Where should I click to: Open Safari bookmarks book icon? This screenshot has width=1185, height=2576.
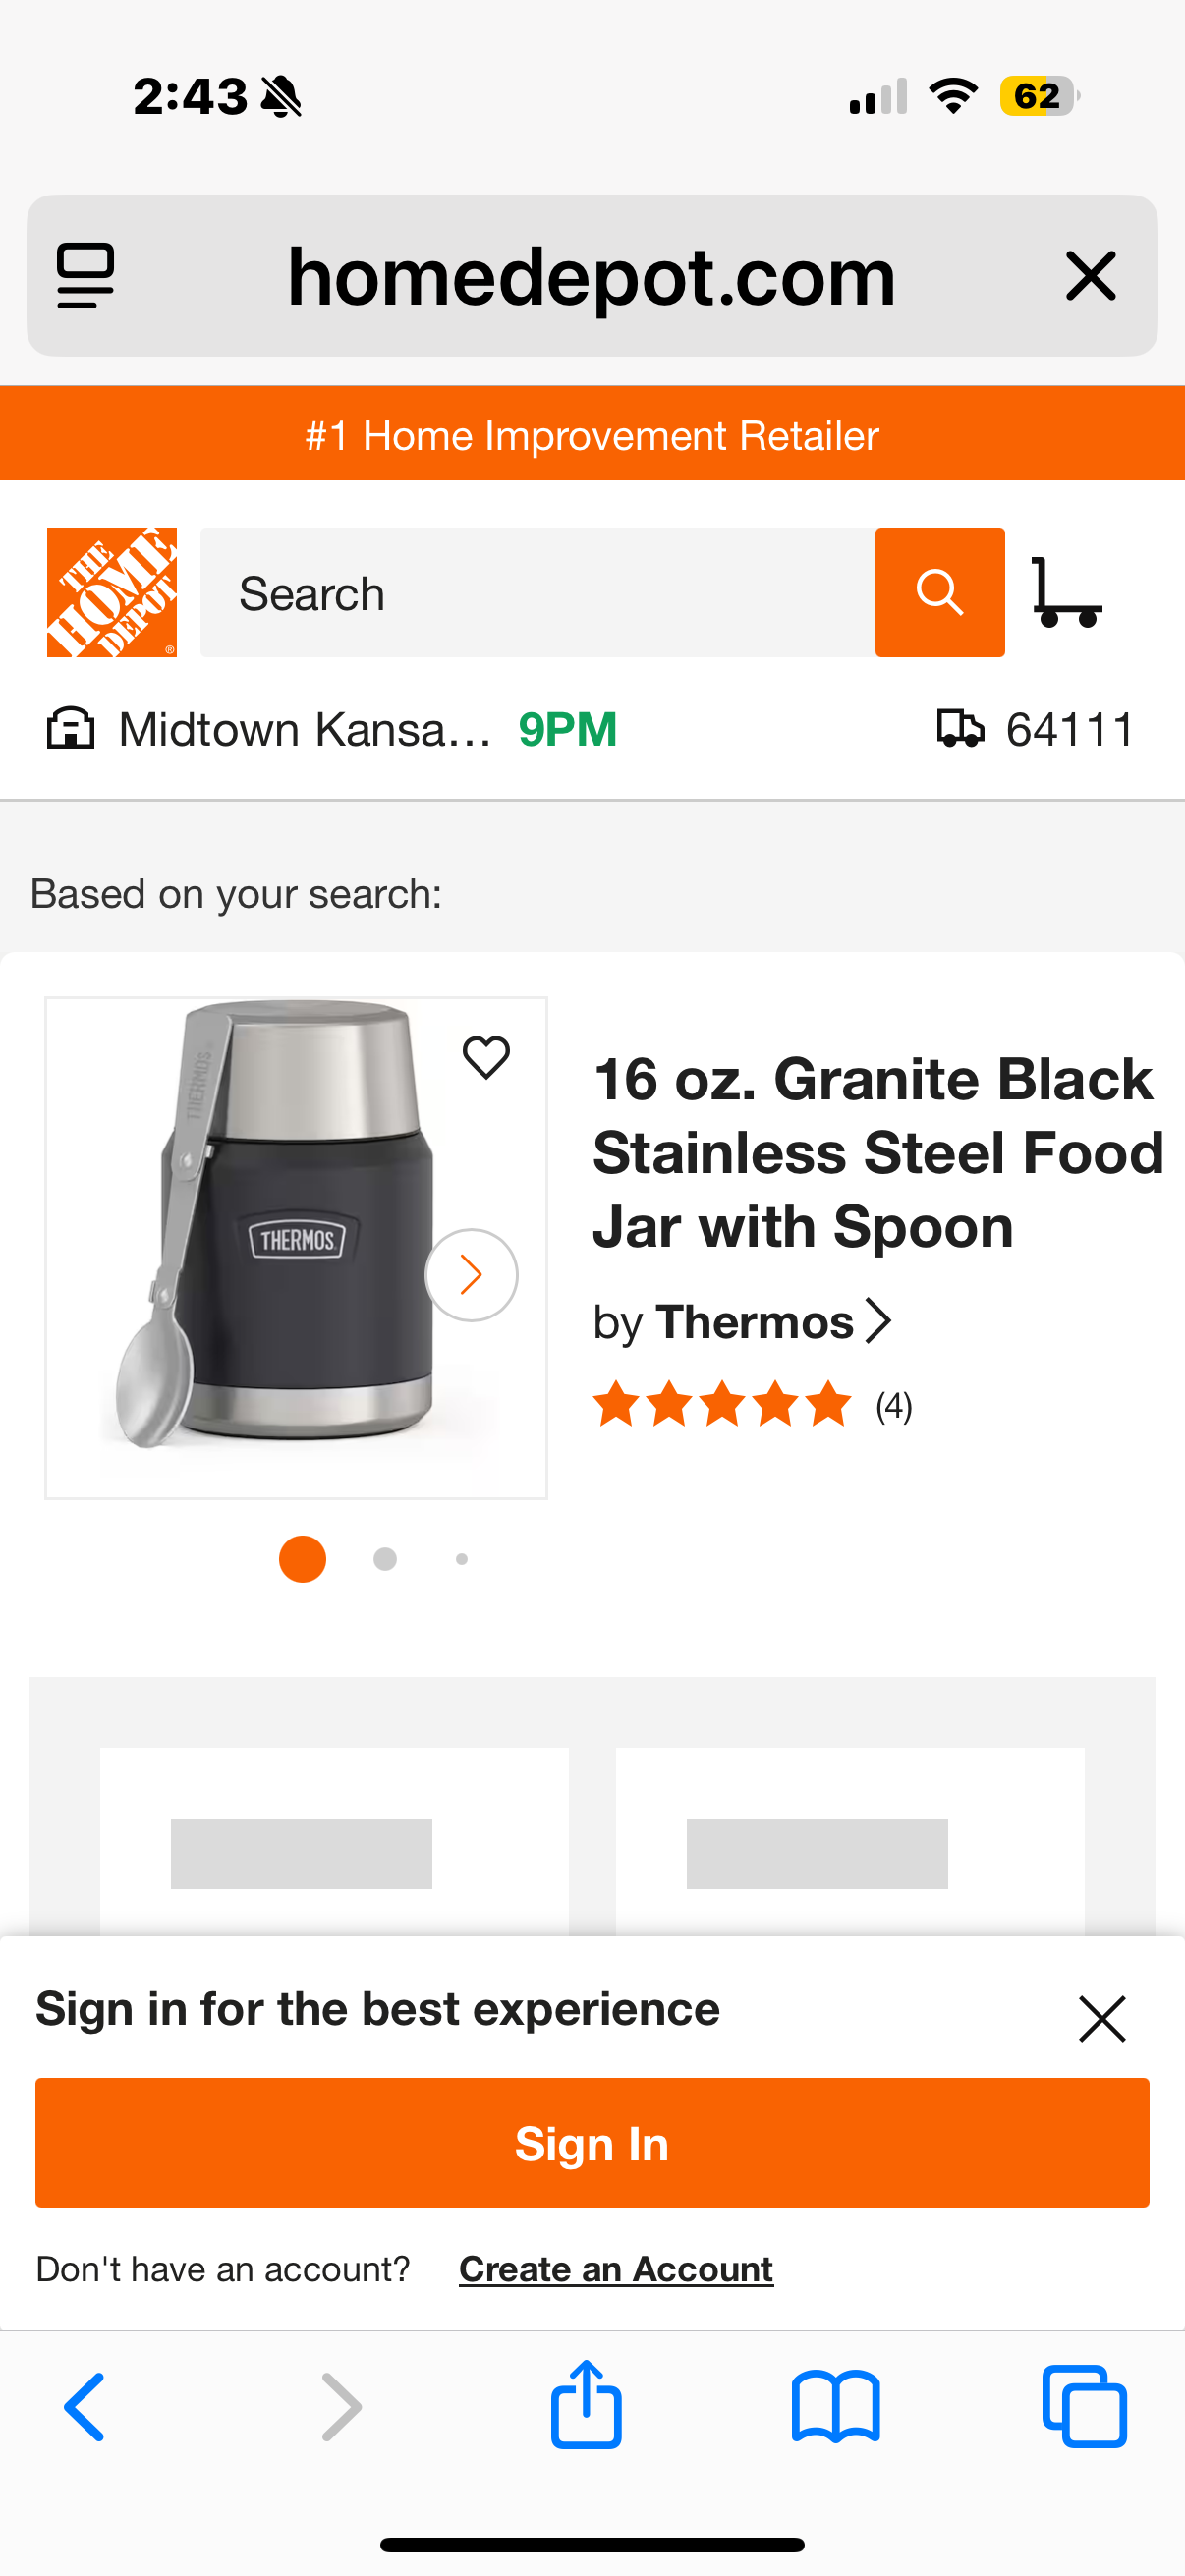pos(835,2407)
